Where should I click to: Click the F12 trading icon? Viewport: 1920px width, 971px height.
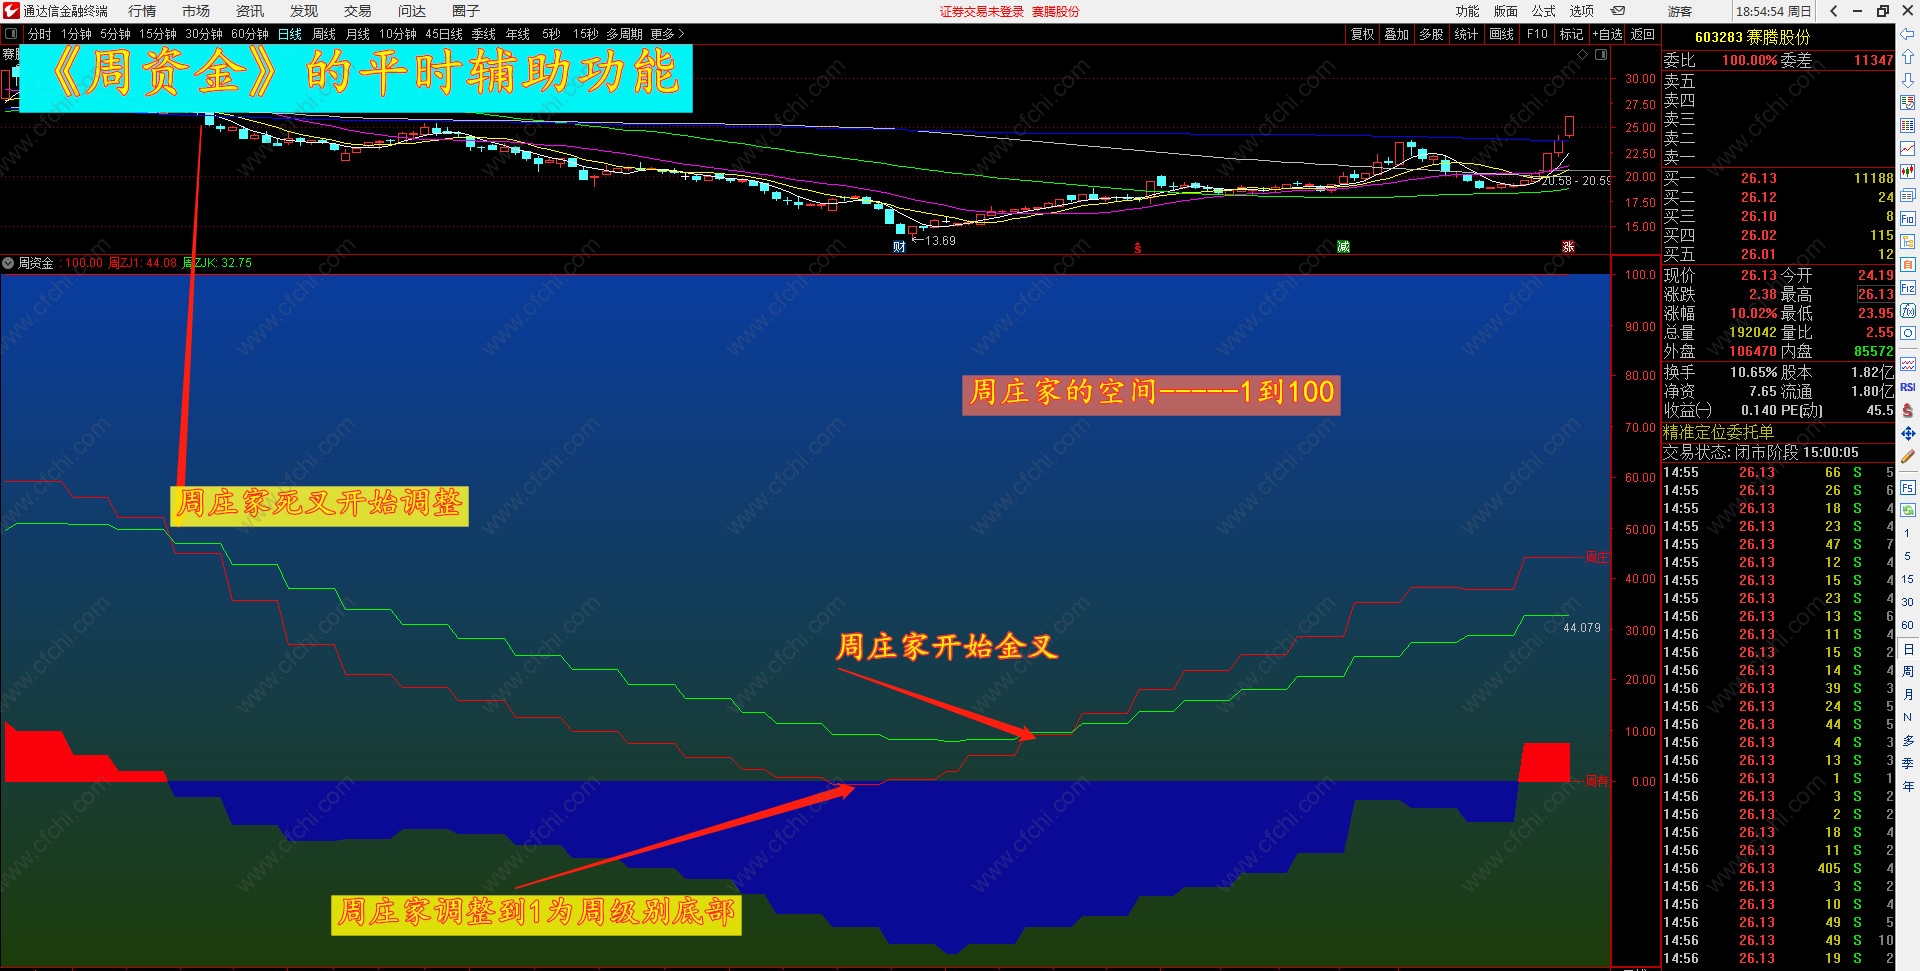1907,288
